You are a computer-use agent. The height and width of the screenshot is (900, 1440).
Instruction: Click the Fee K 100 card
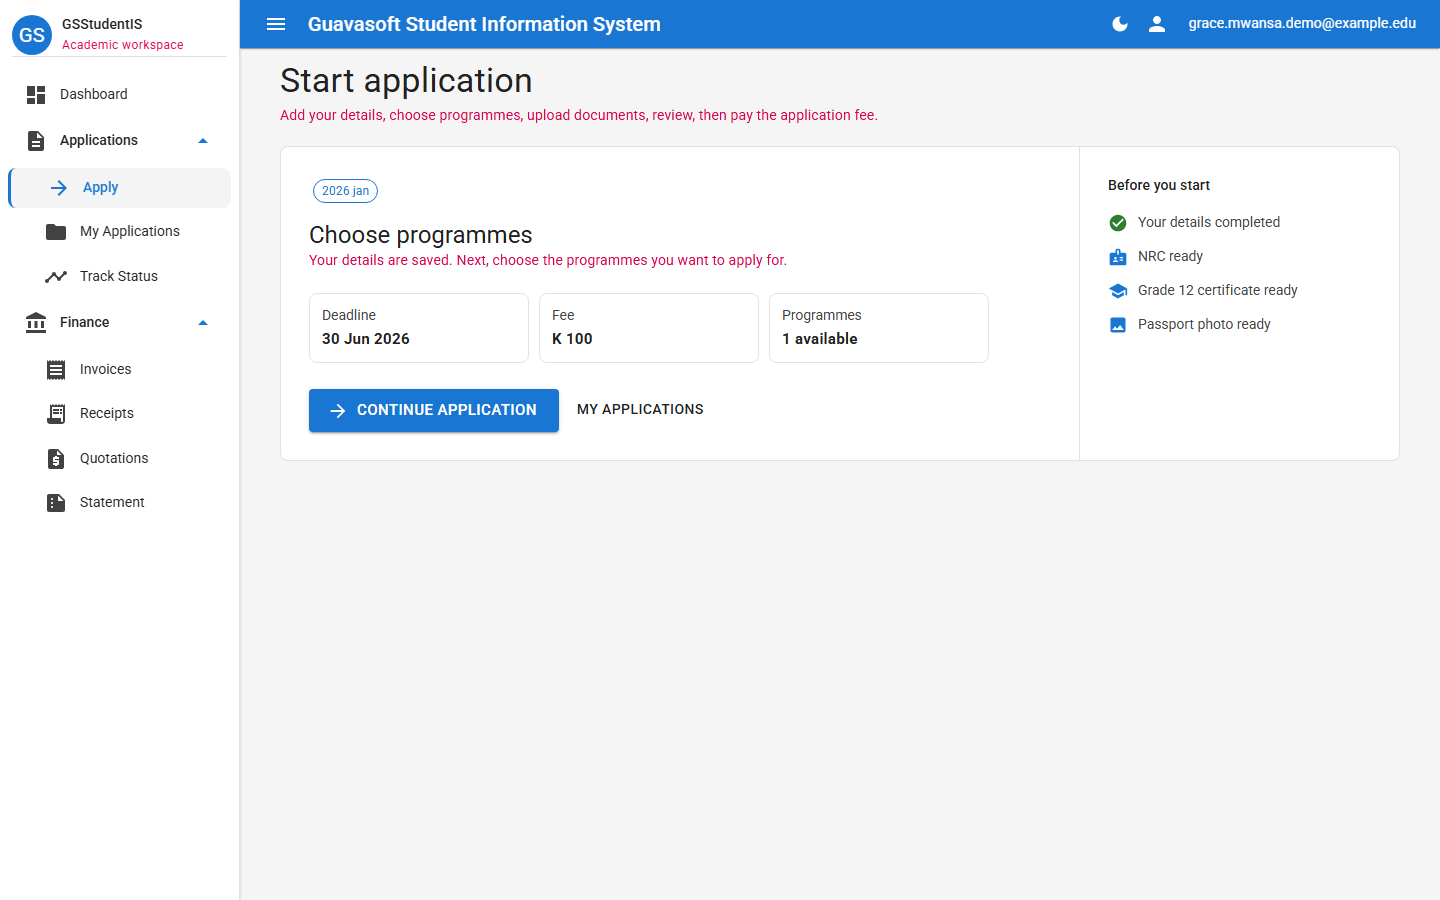coord(649,328)
